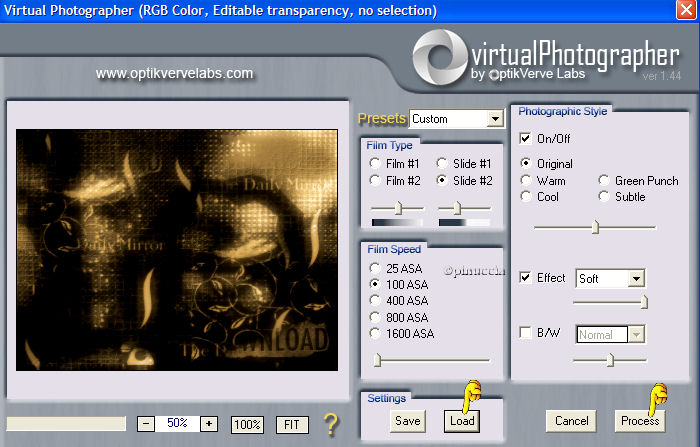The width and height of the screenshot is (700, 447).
Task: Click the yellow question mark help icon
Action: (x=331, y=424)
